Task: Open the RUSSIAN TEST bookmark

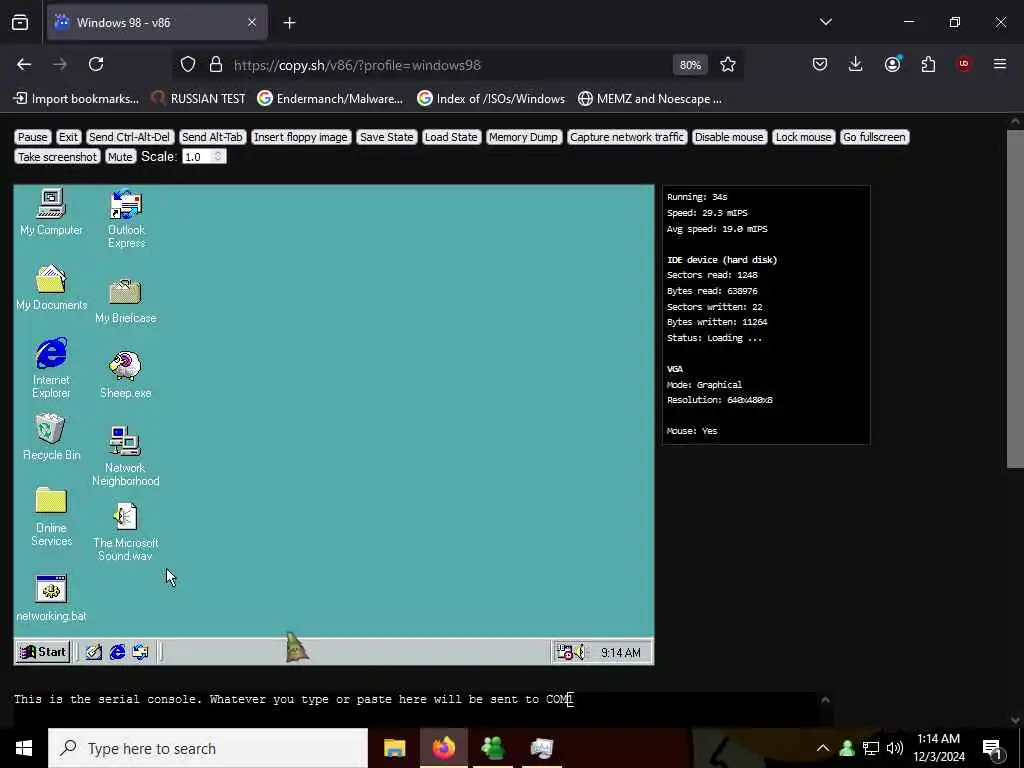Action: pos(199,99)
